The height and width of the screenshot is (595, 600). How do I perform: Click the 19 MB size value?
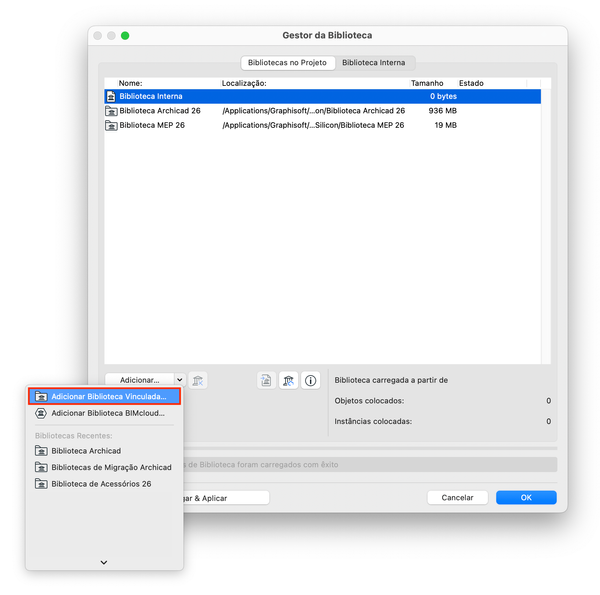point(445,125)
